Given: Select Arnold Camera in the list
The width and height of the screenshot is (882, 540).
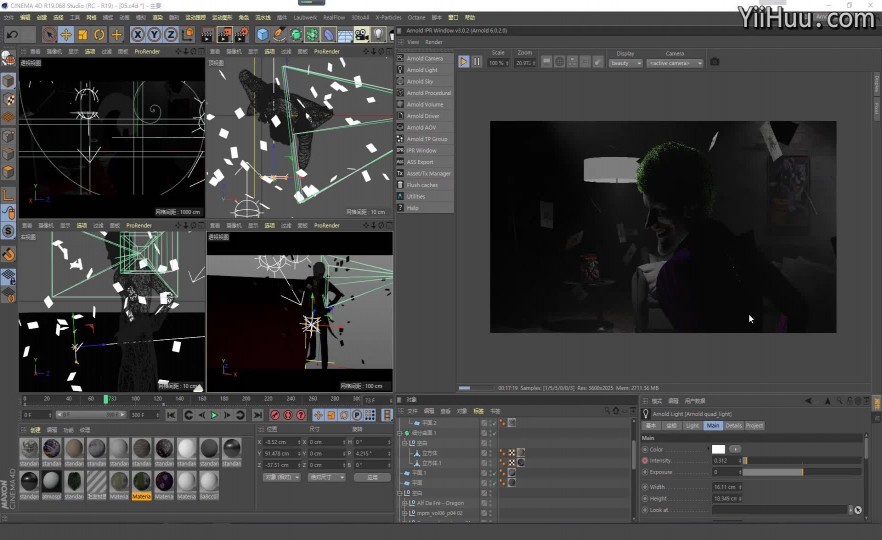Looking at the screenshot, I should pos(425,58).
